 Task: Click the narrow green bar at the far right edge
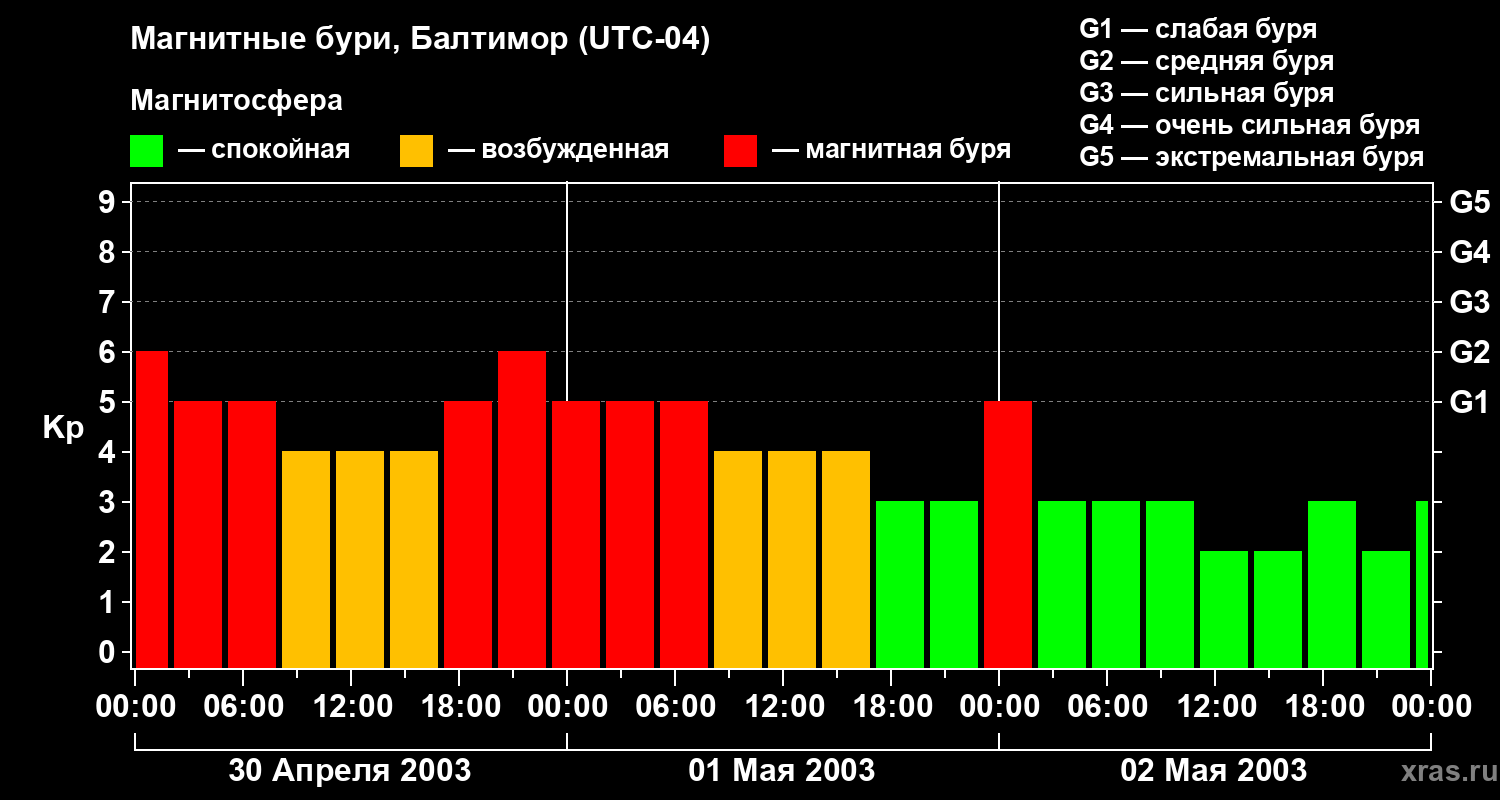click(x=1422, y=585)
